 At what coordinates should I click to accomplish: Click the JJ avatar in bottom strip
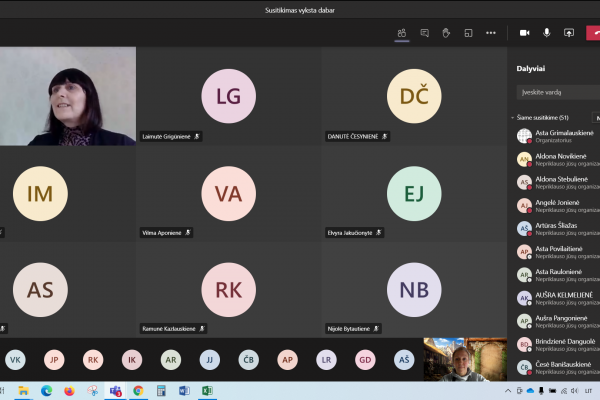pyautogui.click(x=210, y=360)
